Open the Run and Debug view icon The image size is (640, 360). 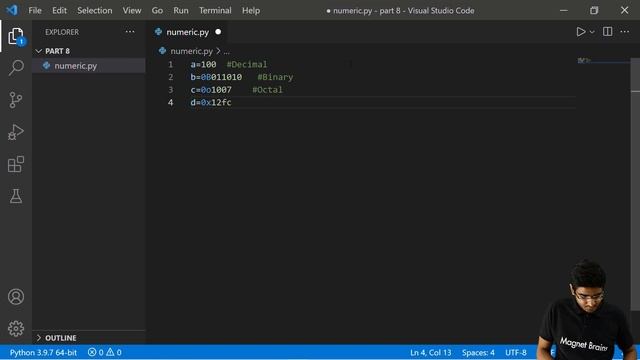tap(16, 132)
